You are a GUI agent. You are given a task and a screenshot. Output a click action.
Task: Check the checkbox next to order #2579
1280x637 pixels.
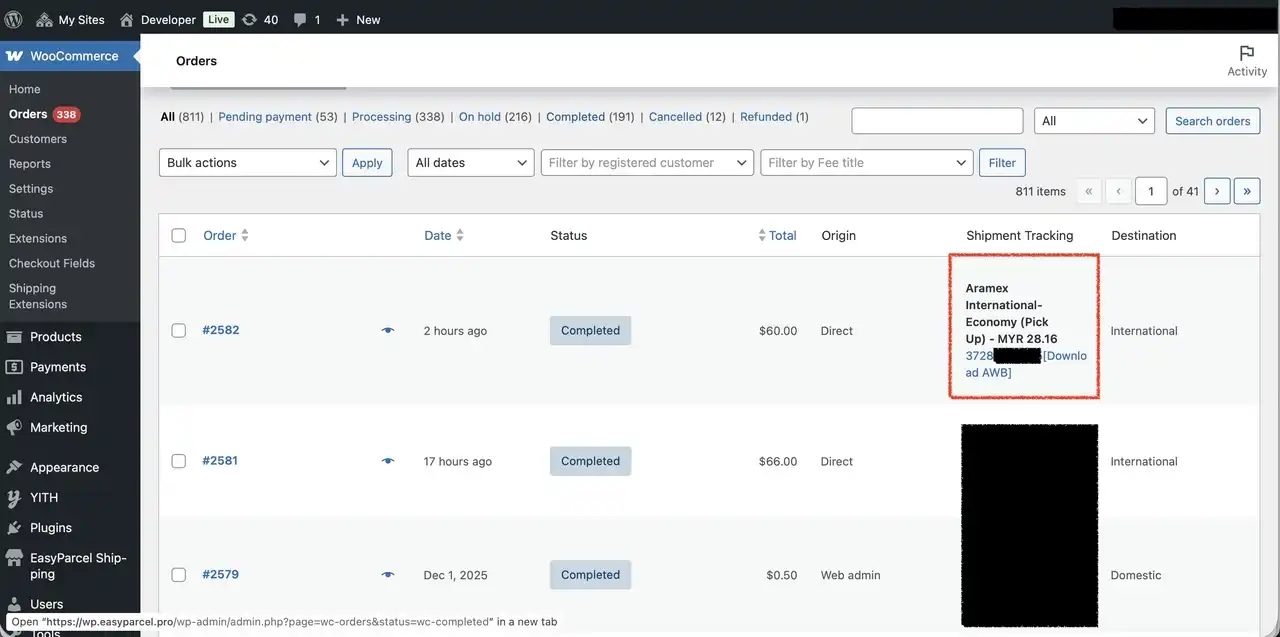[x=179, y=575]
